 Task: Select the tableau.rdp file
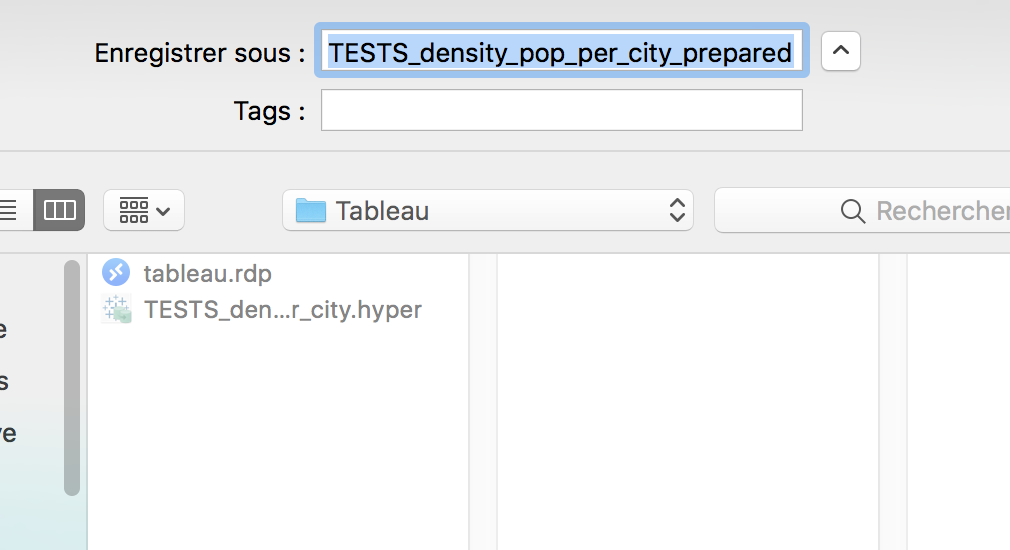coord(207,273)
